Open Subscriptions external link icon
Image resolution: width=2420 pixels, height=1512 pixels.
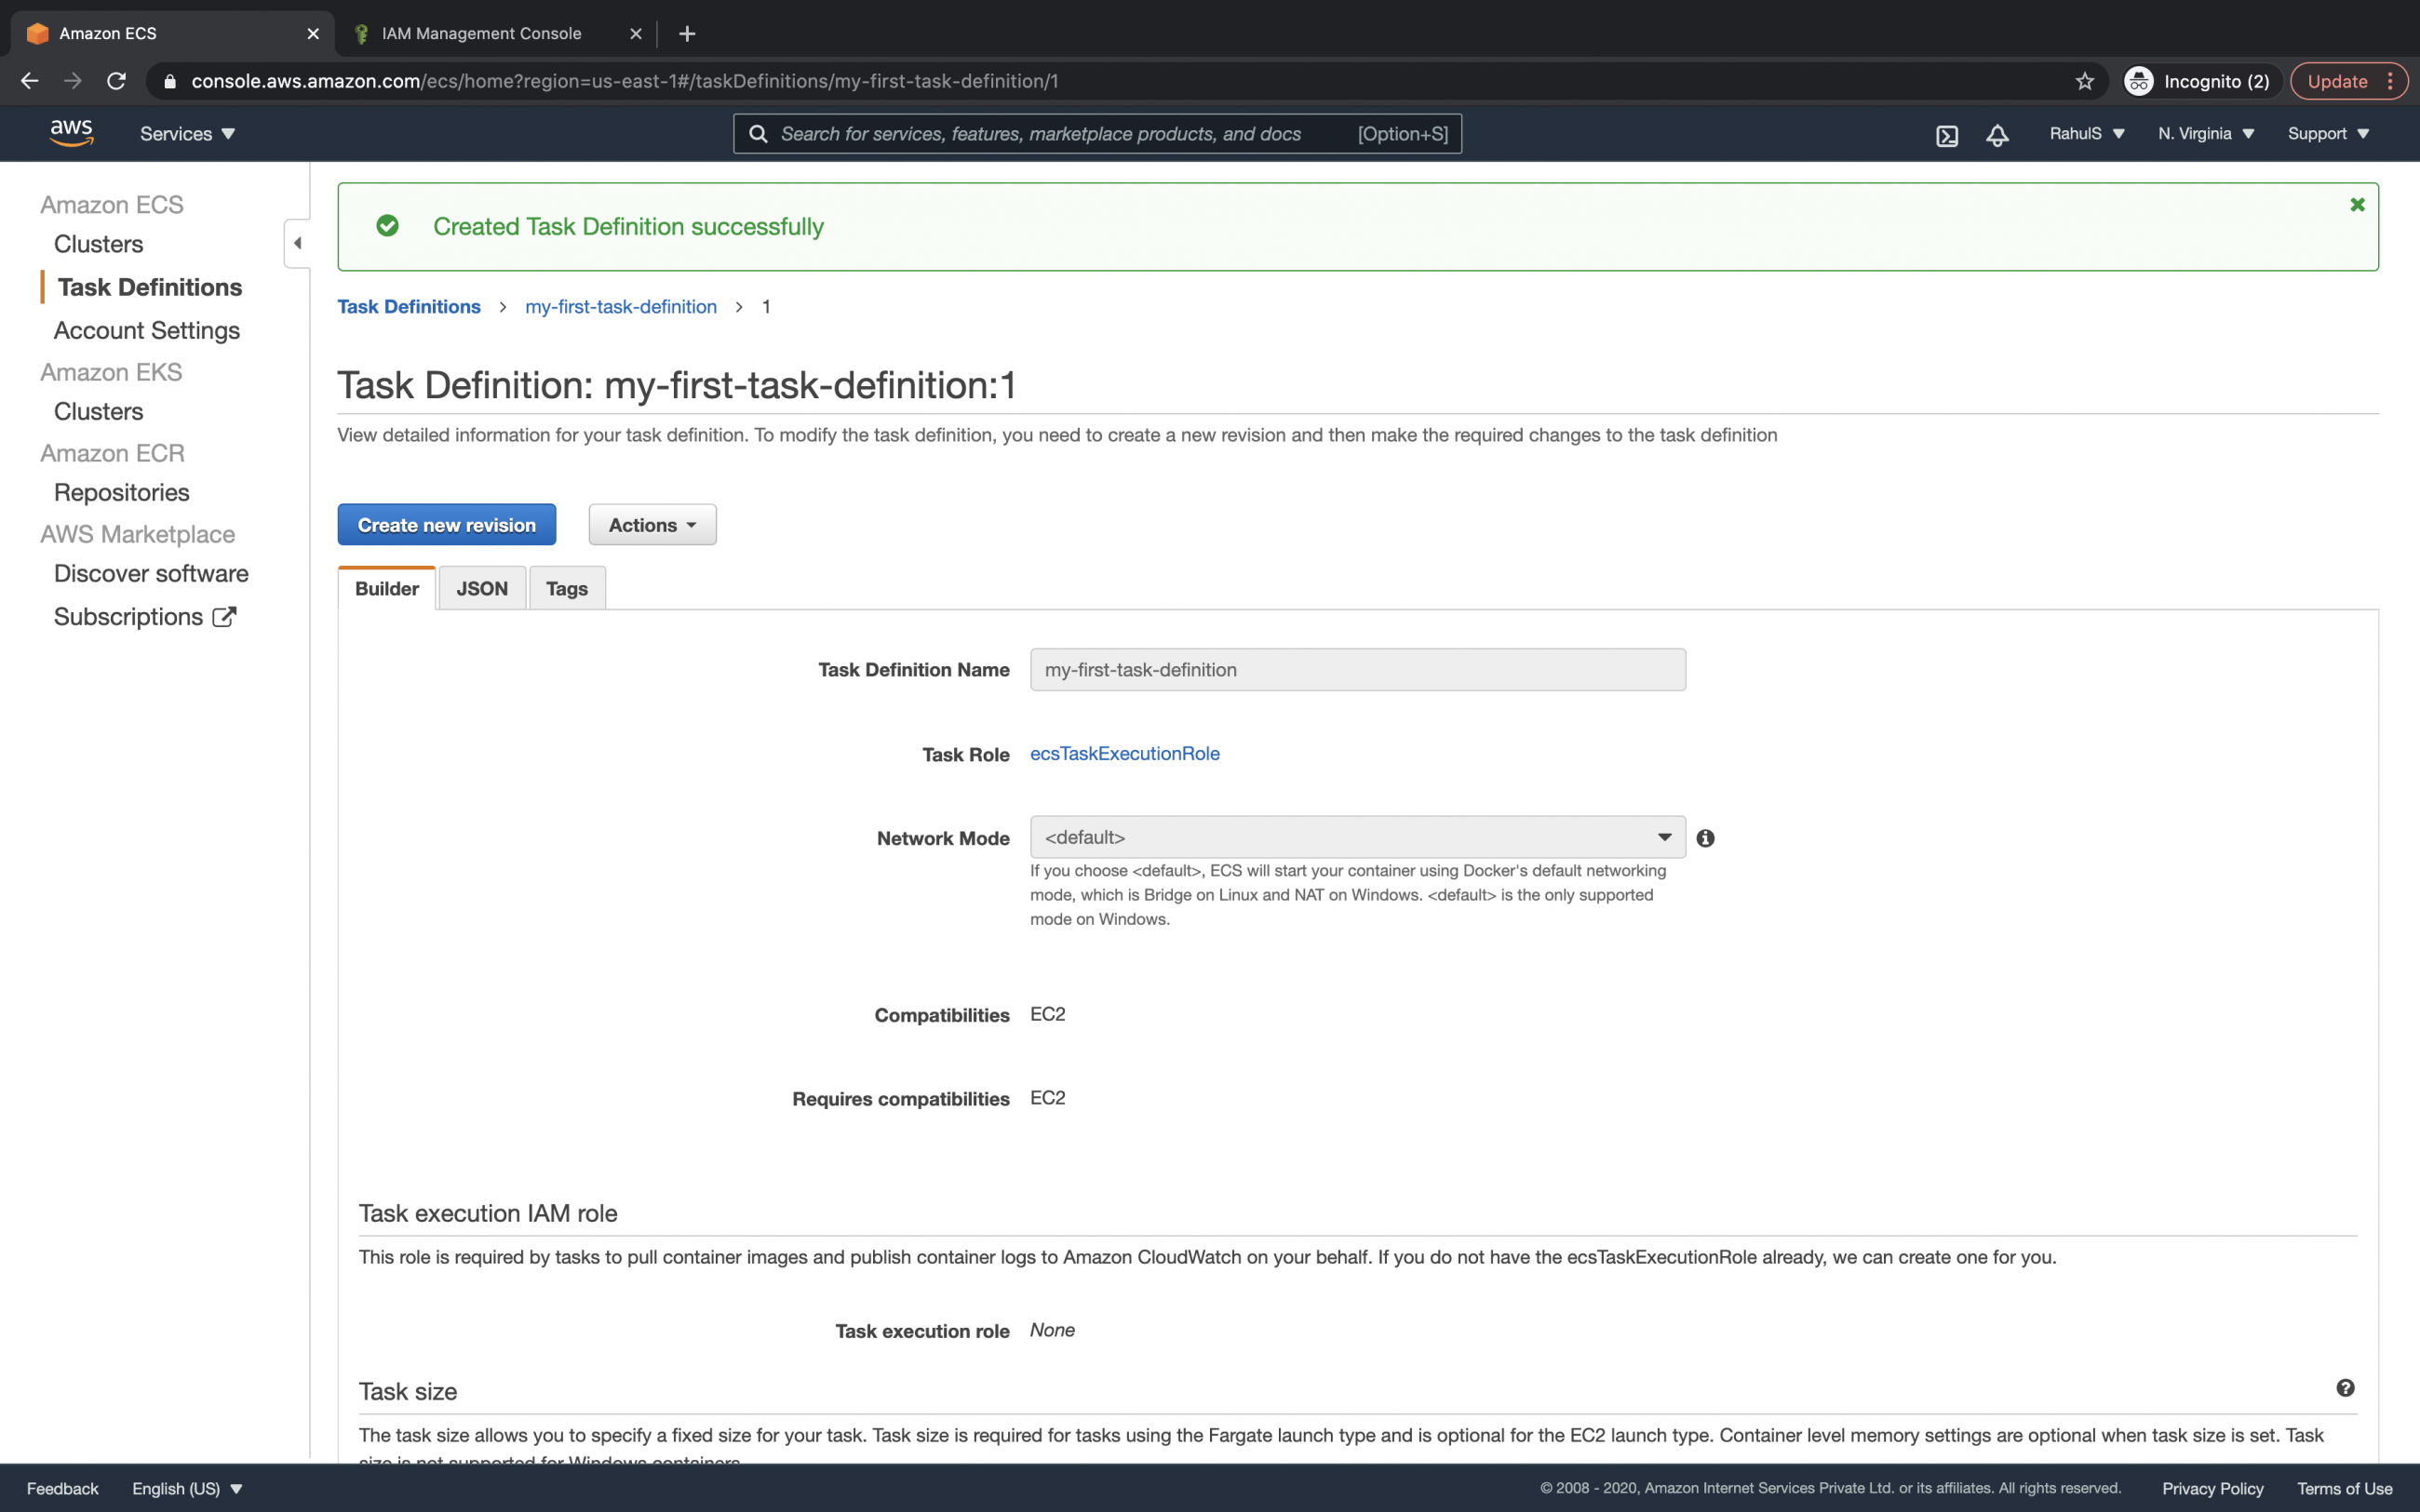coord(222,616)
